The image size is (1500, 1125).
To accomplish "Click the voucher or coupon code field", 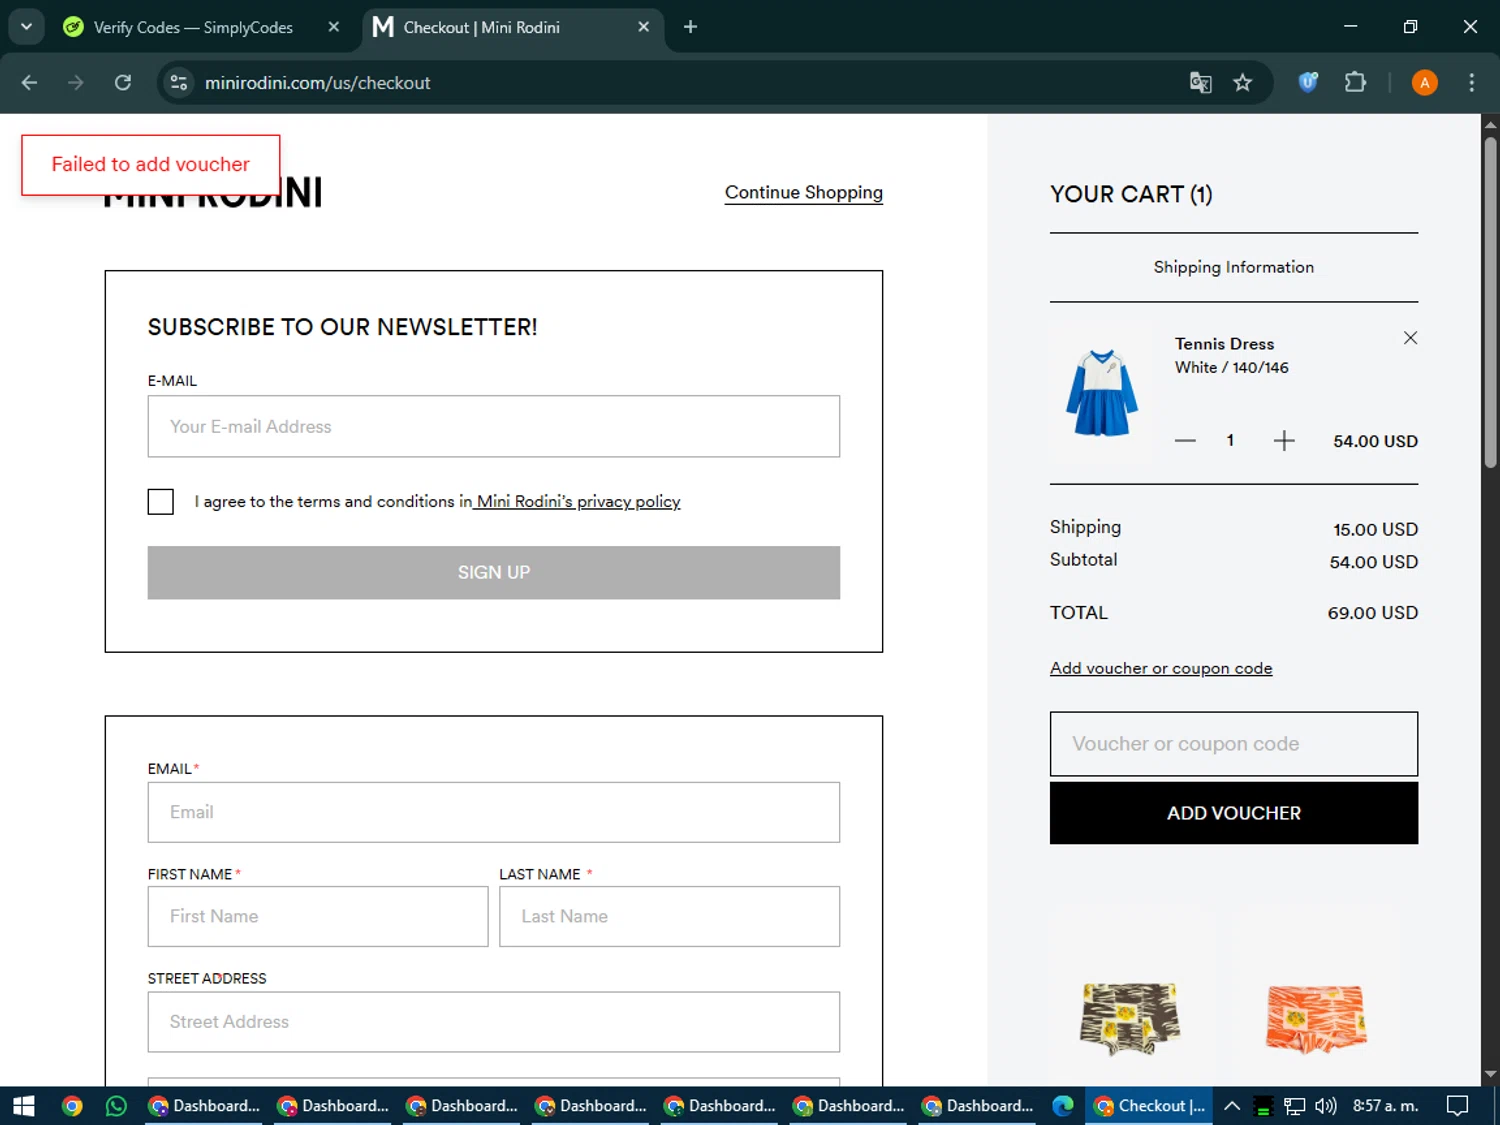I will pos(1234,744).
